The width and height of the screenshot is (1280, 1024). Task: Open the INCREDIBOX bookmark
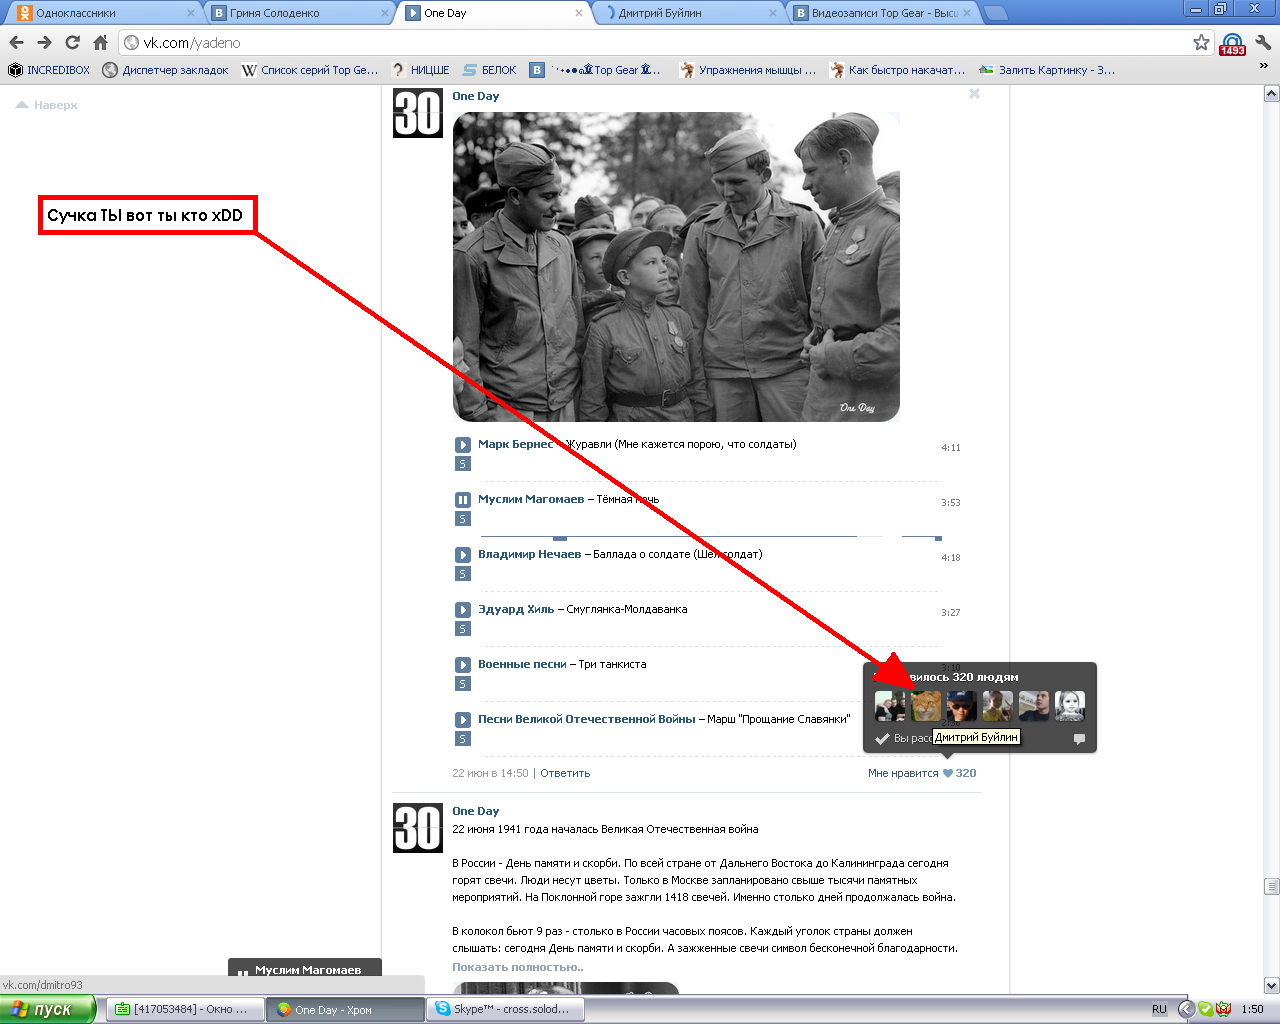(49, 70)
